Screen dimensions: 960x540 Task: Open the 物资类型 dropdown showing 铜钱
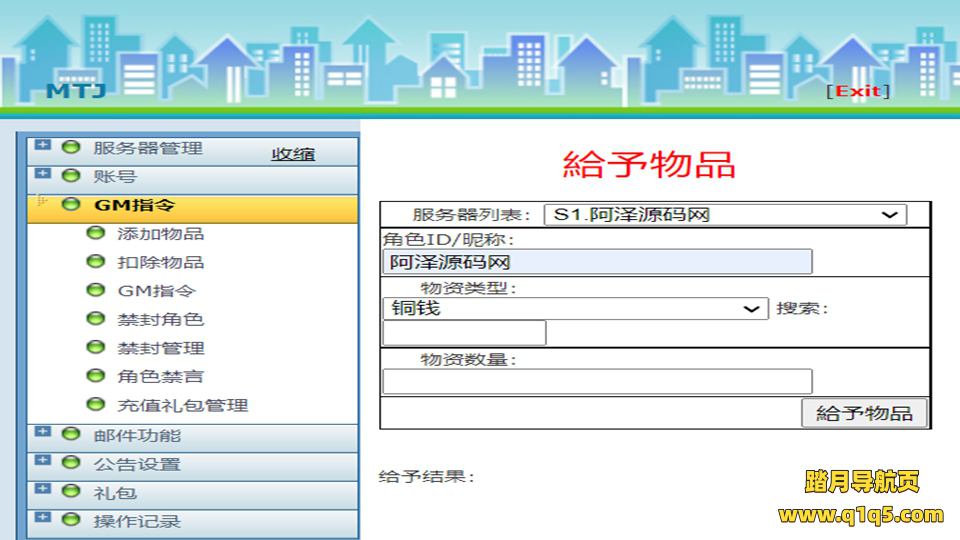point(575,309)
